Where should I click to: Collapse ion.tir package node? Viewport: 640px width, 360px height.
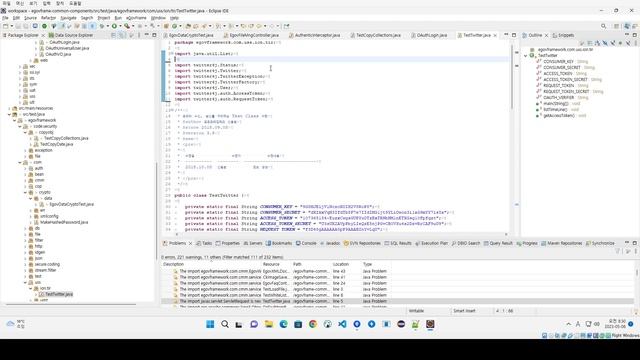30,289
